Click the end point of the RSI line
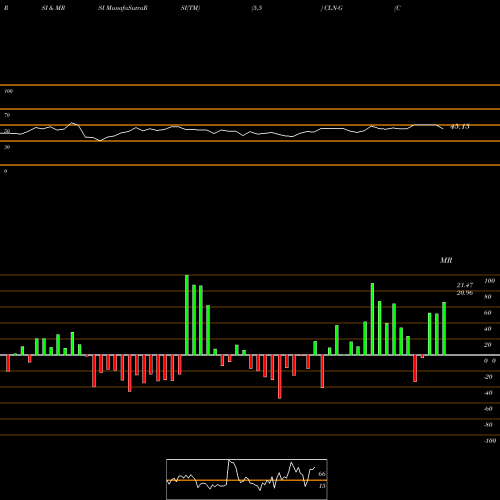 (443, 129)
